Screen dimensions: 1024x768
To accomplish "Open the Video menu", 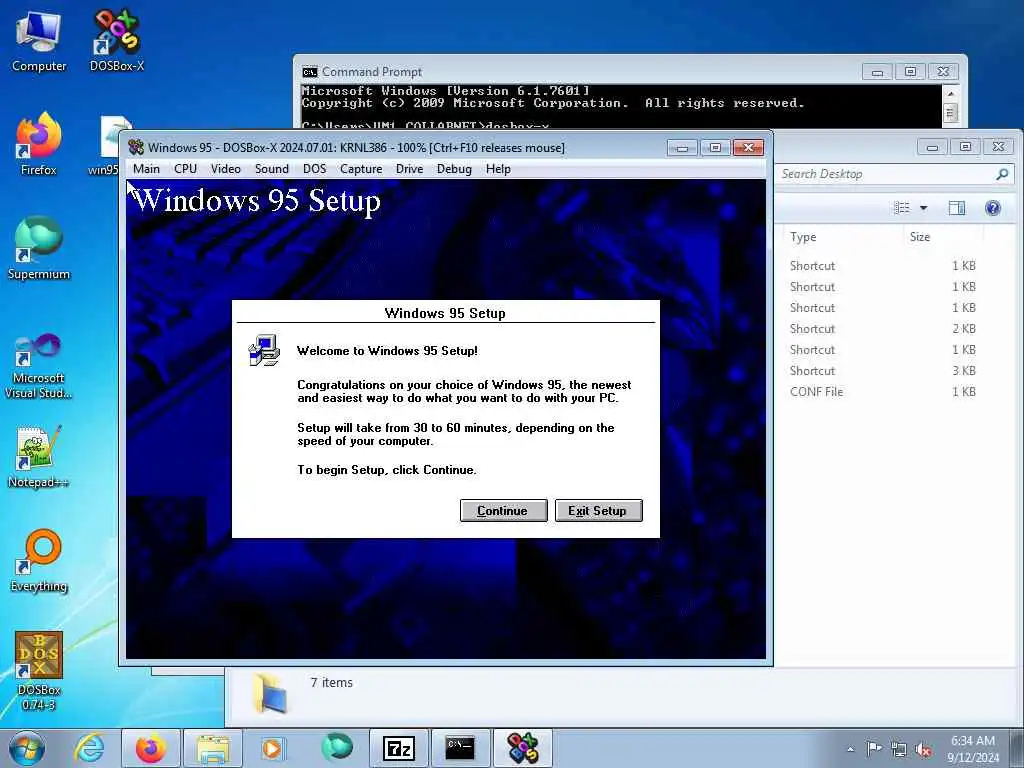I will pyautogui.click(x=225, y=169).
